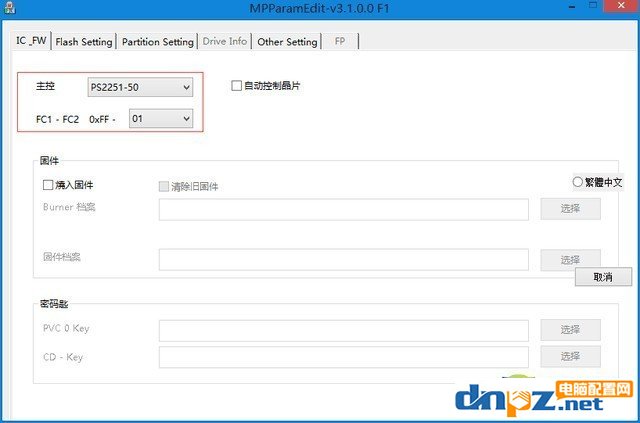640x423 pixels.
Task: Focus the PVC 0 Key input field
Action: tap(344, 331)
